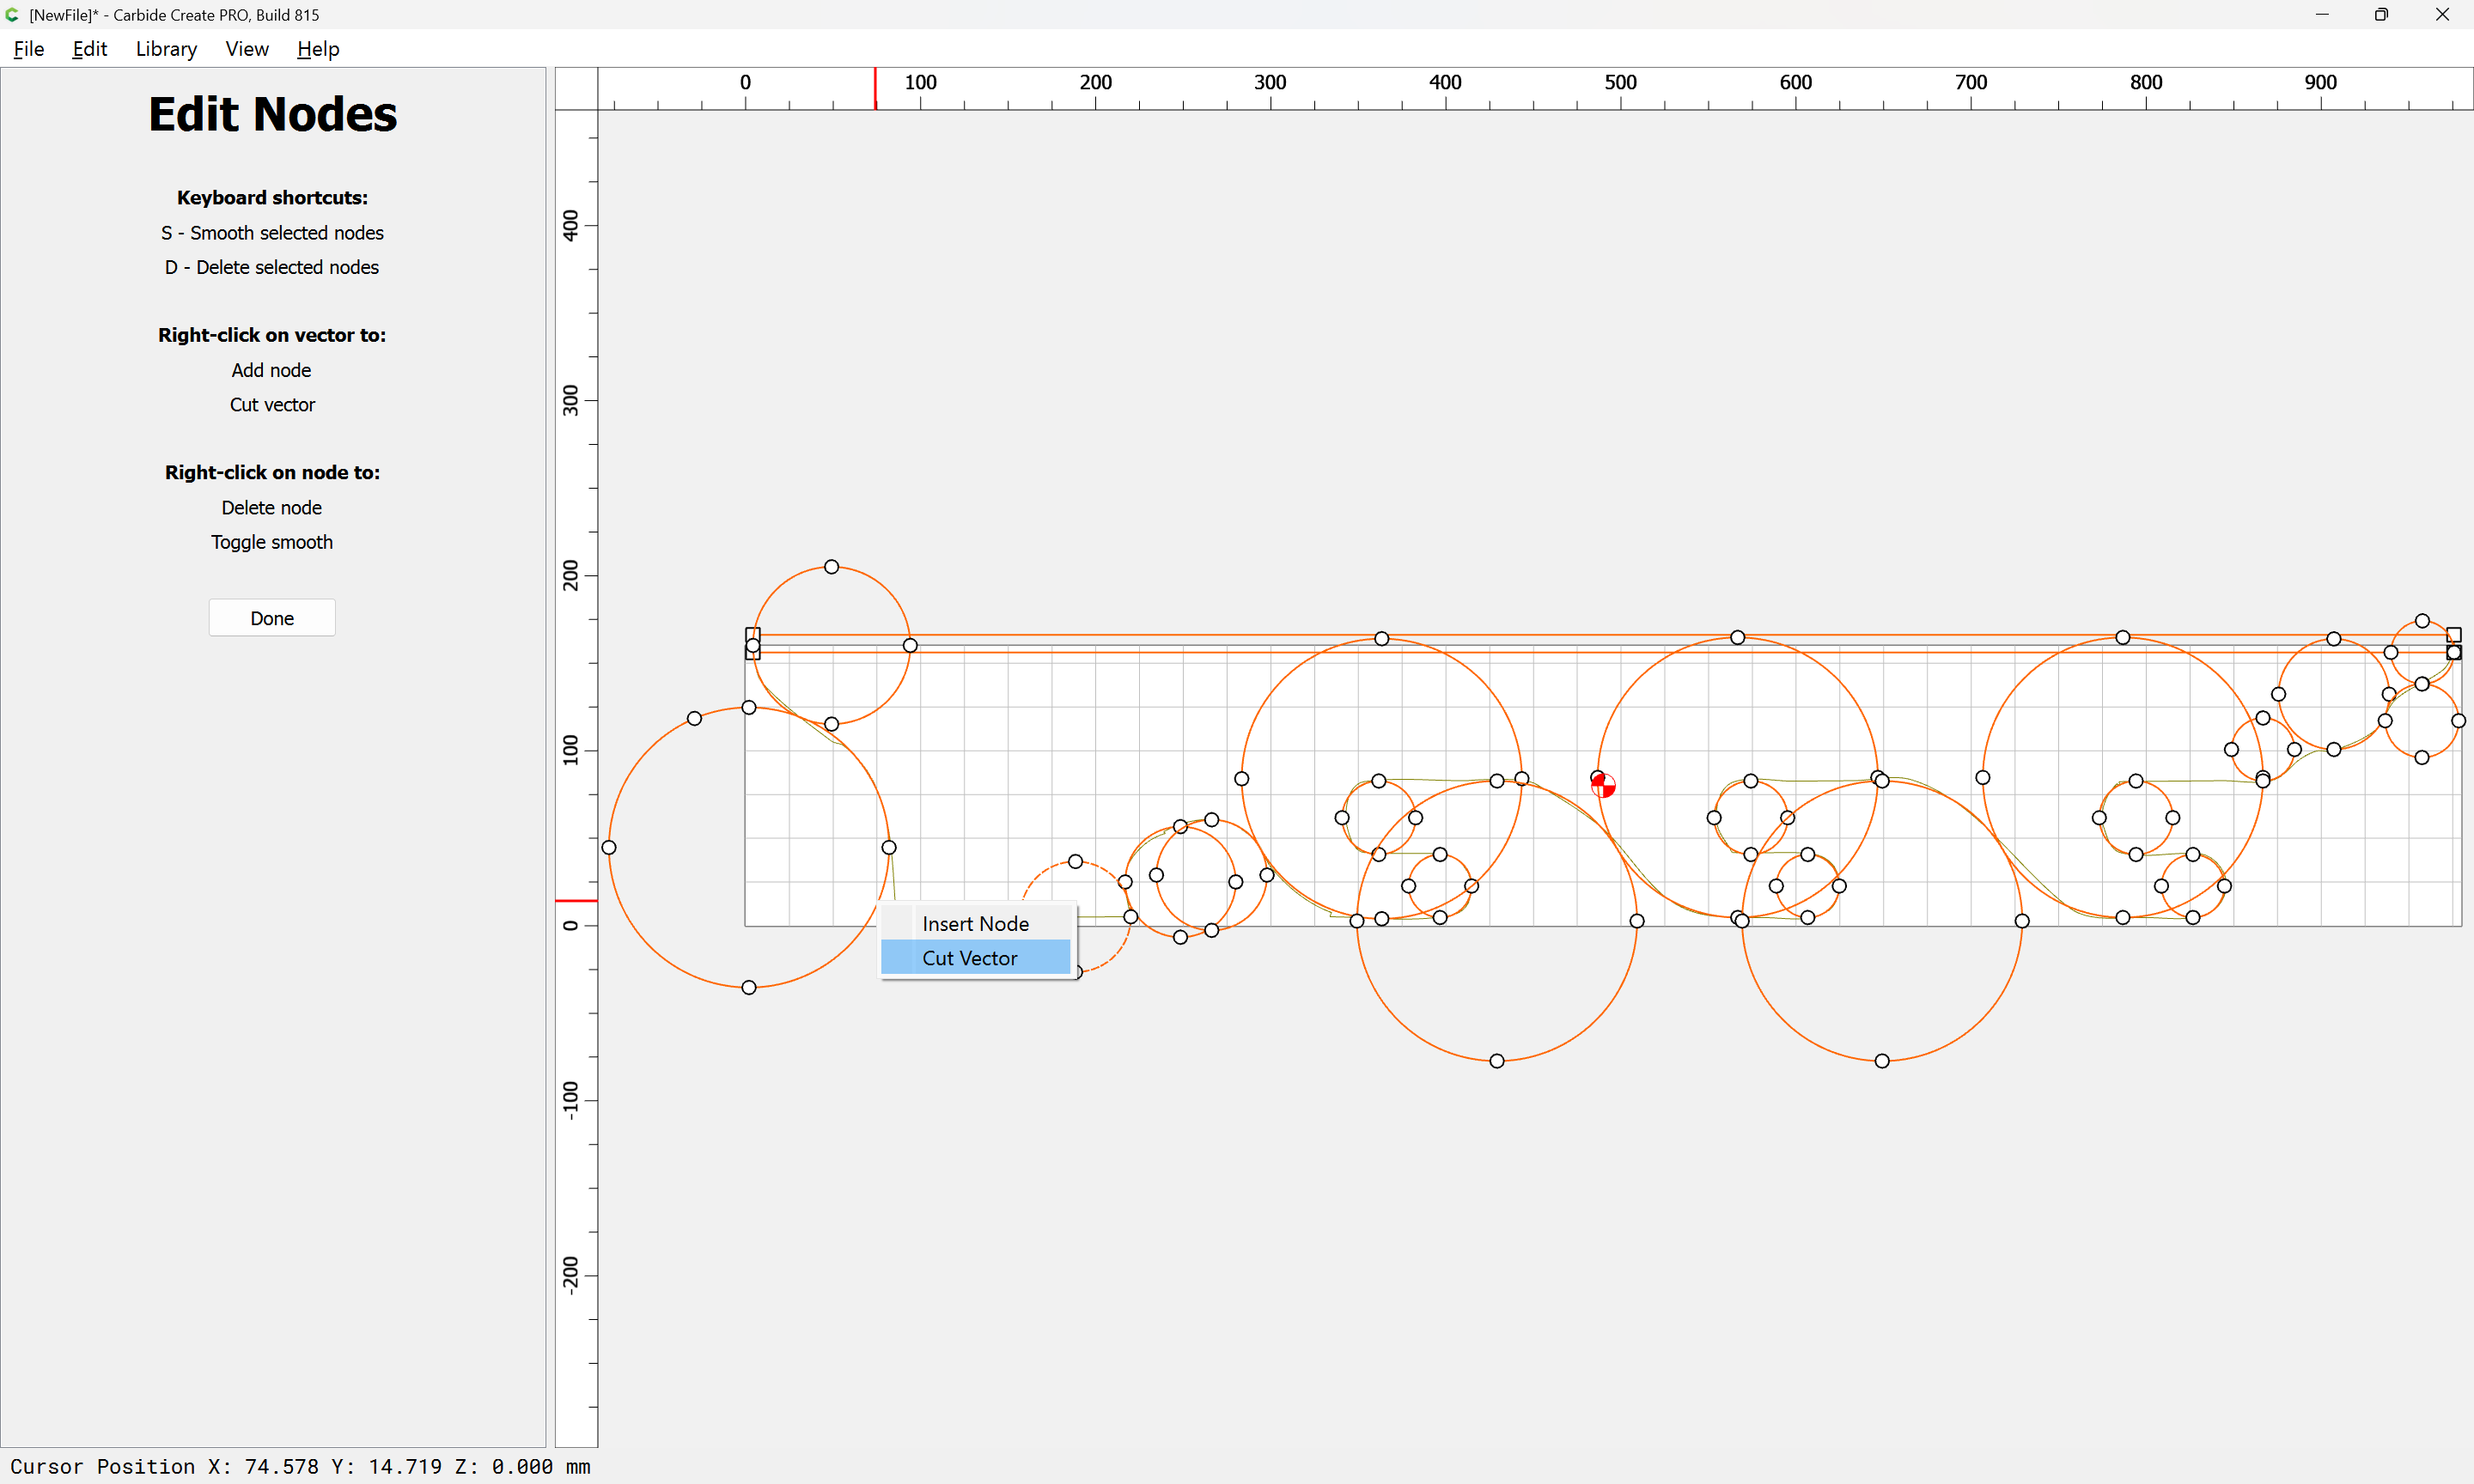Open the Library menu
This screenshot has height=1484, width=2474.
(166, 49)
